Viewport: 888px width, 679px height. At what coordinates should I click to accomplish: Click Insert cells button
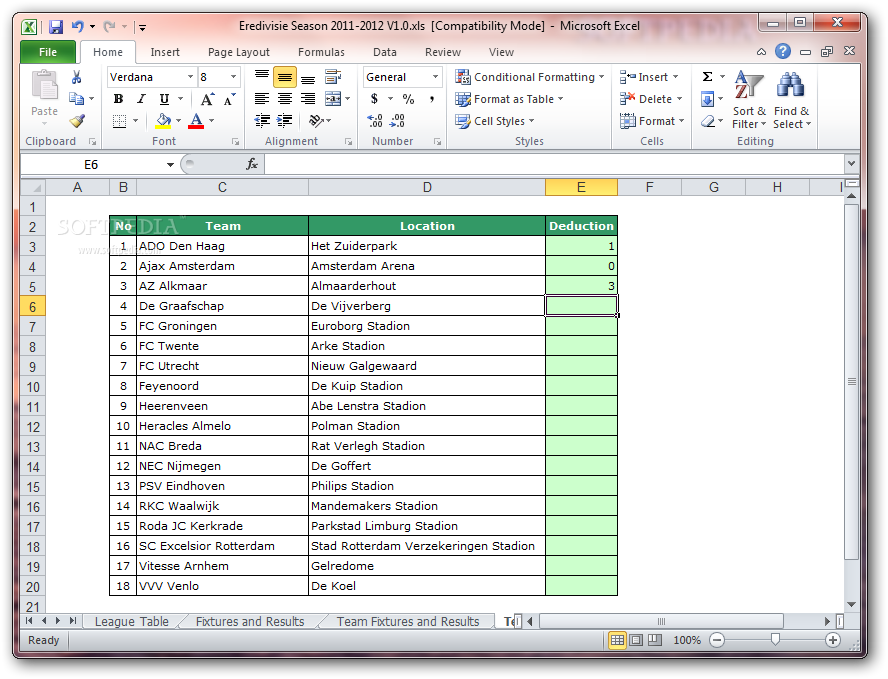(649, 77)
